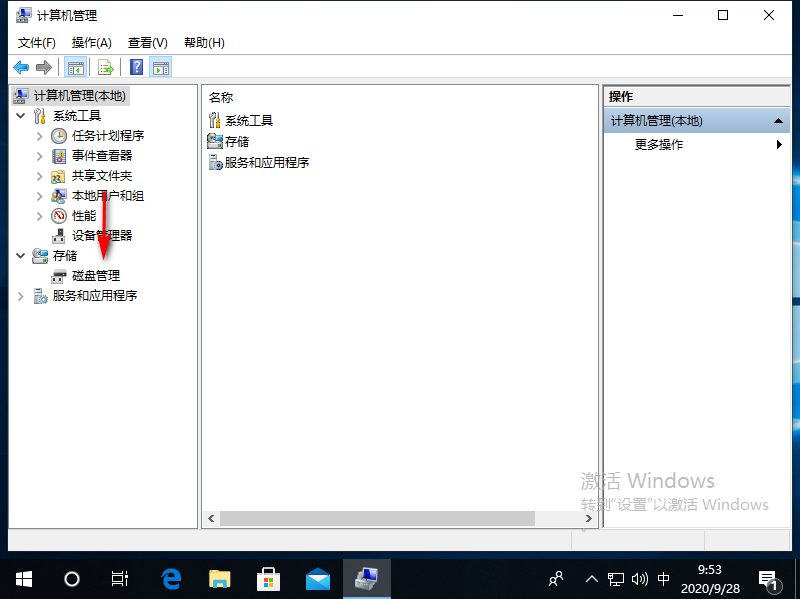The image size is (800, 599).
Task: Click the forward navigation arrow in toolbar
Action: click(44, 67)
